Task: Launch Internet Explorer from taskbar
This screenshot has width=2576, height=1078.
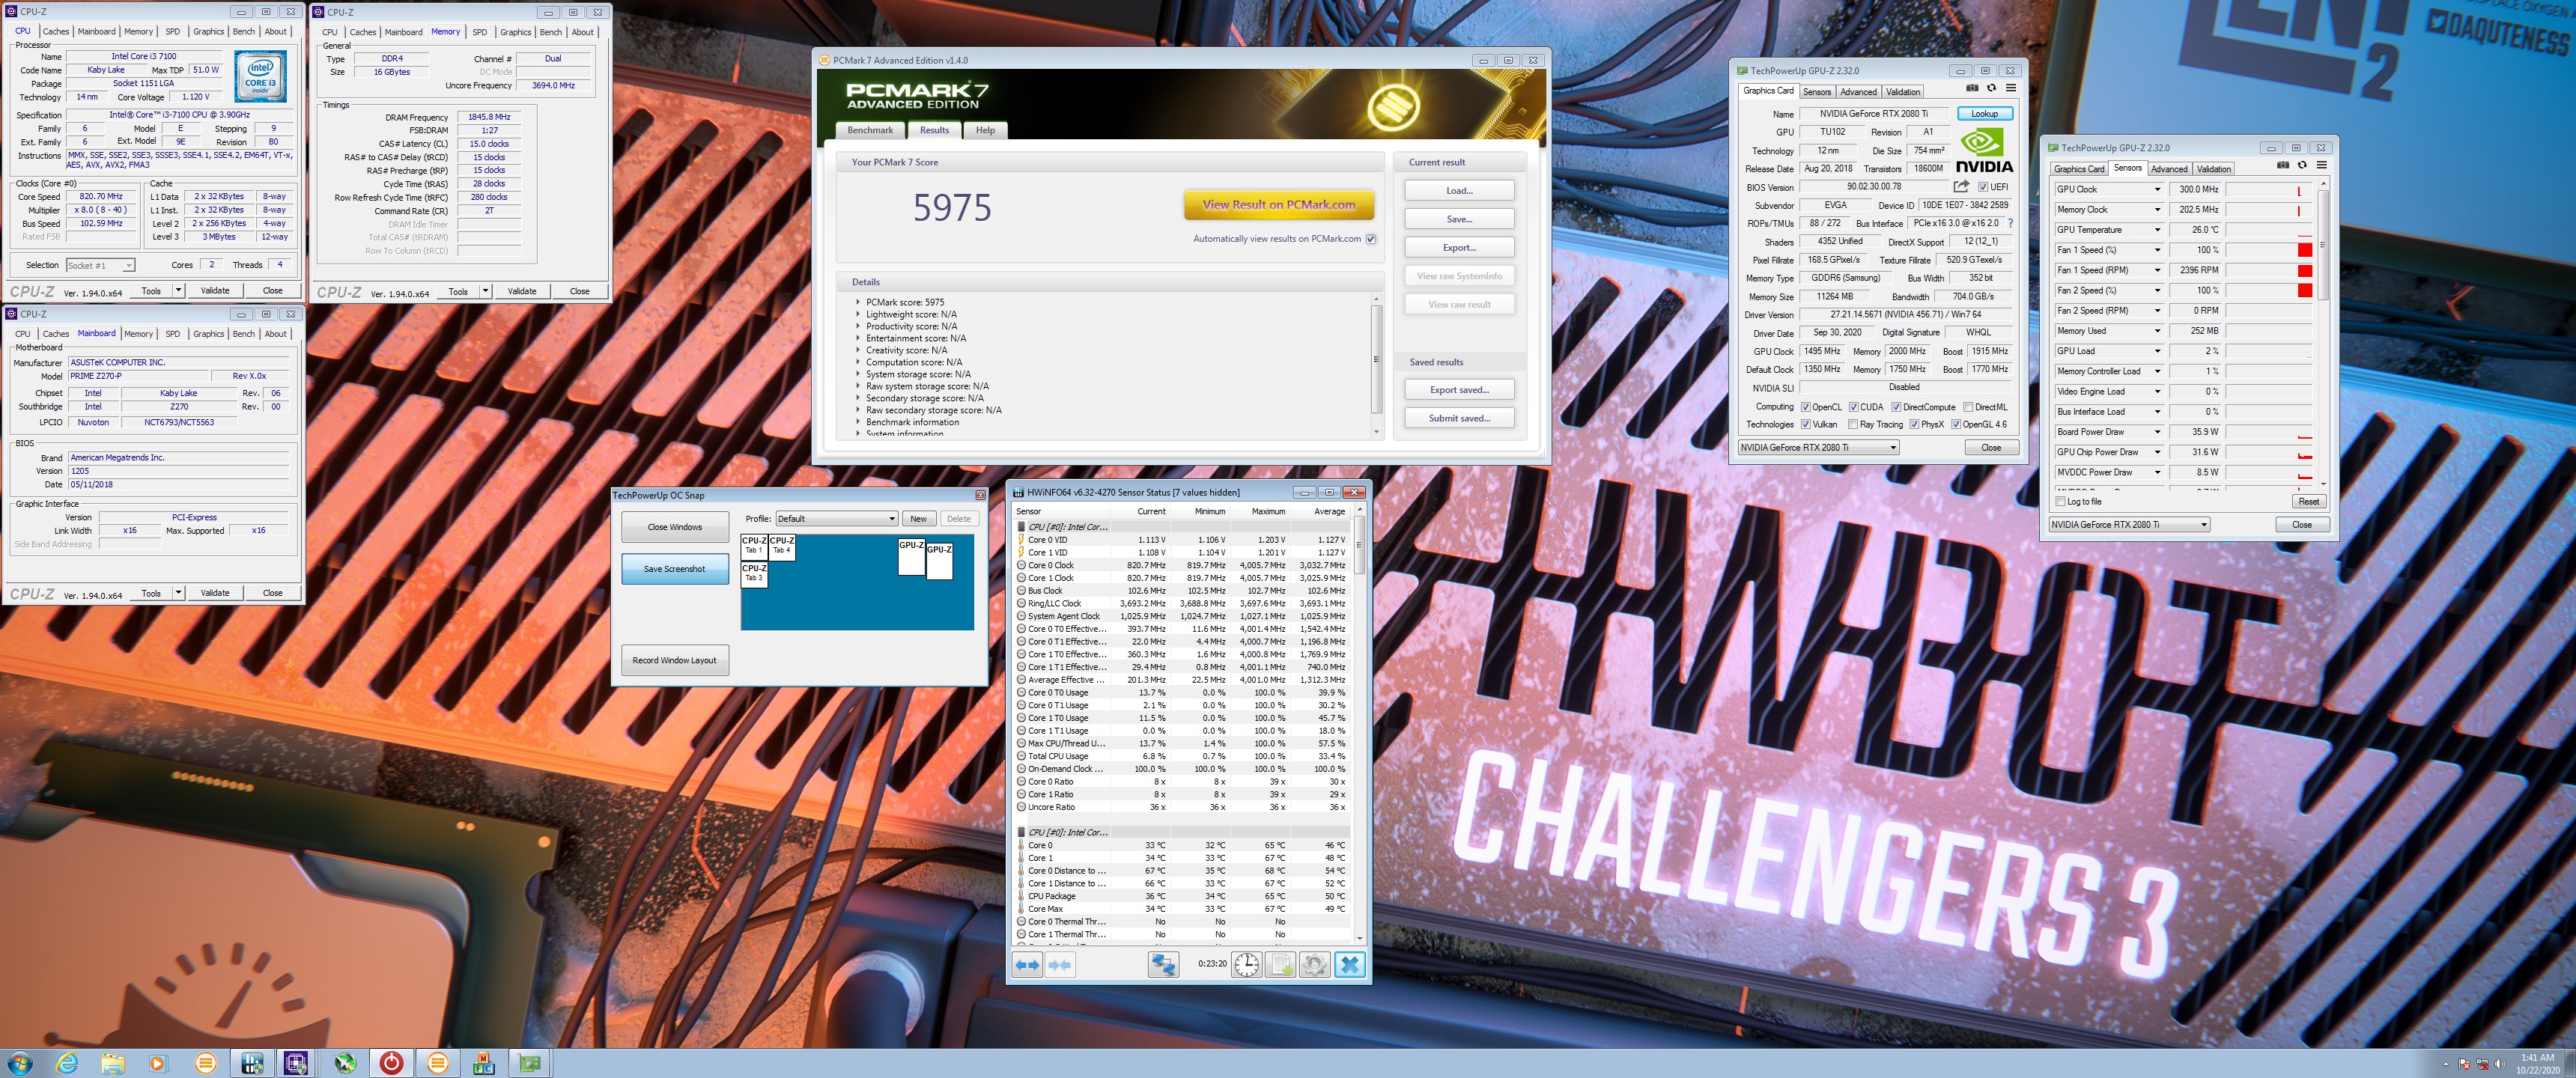Action: [x=67, y=1063]
